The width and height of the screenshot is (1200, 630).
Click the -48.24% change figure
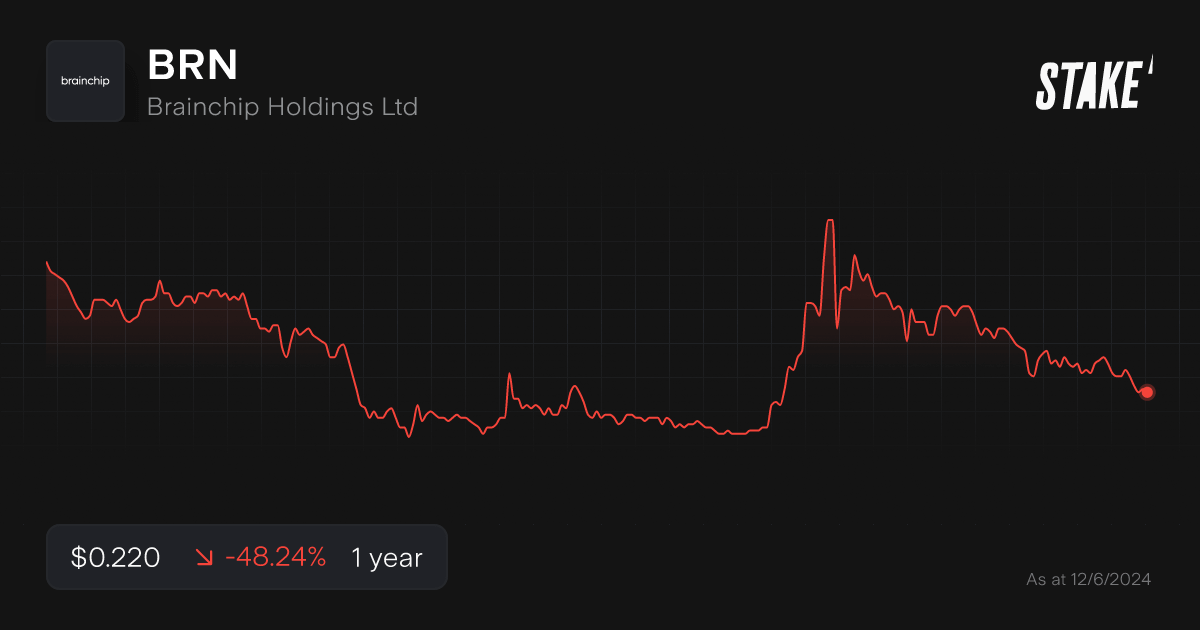275,558
